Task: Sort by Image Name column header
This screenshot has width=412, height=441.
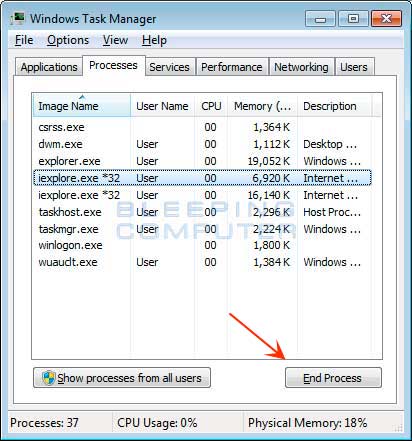Action: click(x=82, y=106)
